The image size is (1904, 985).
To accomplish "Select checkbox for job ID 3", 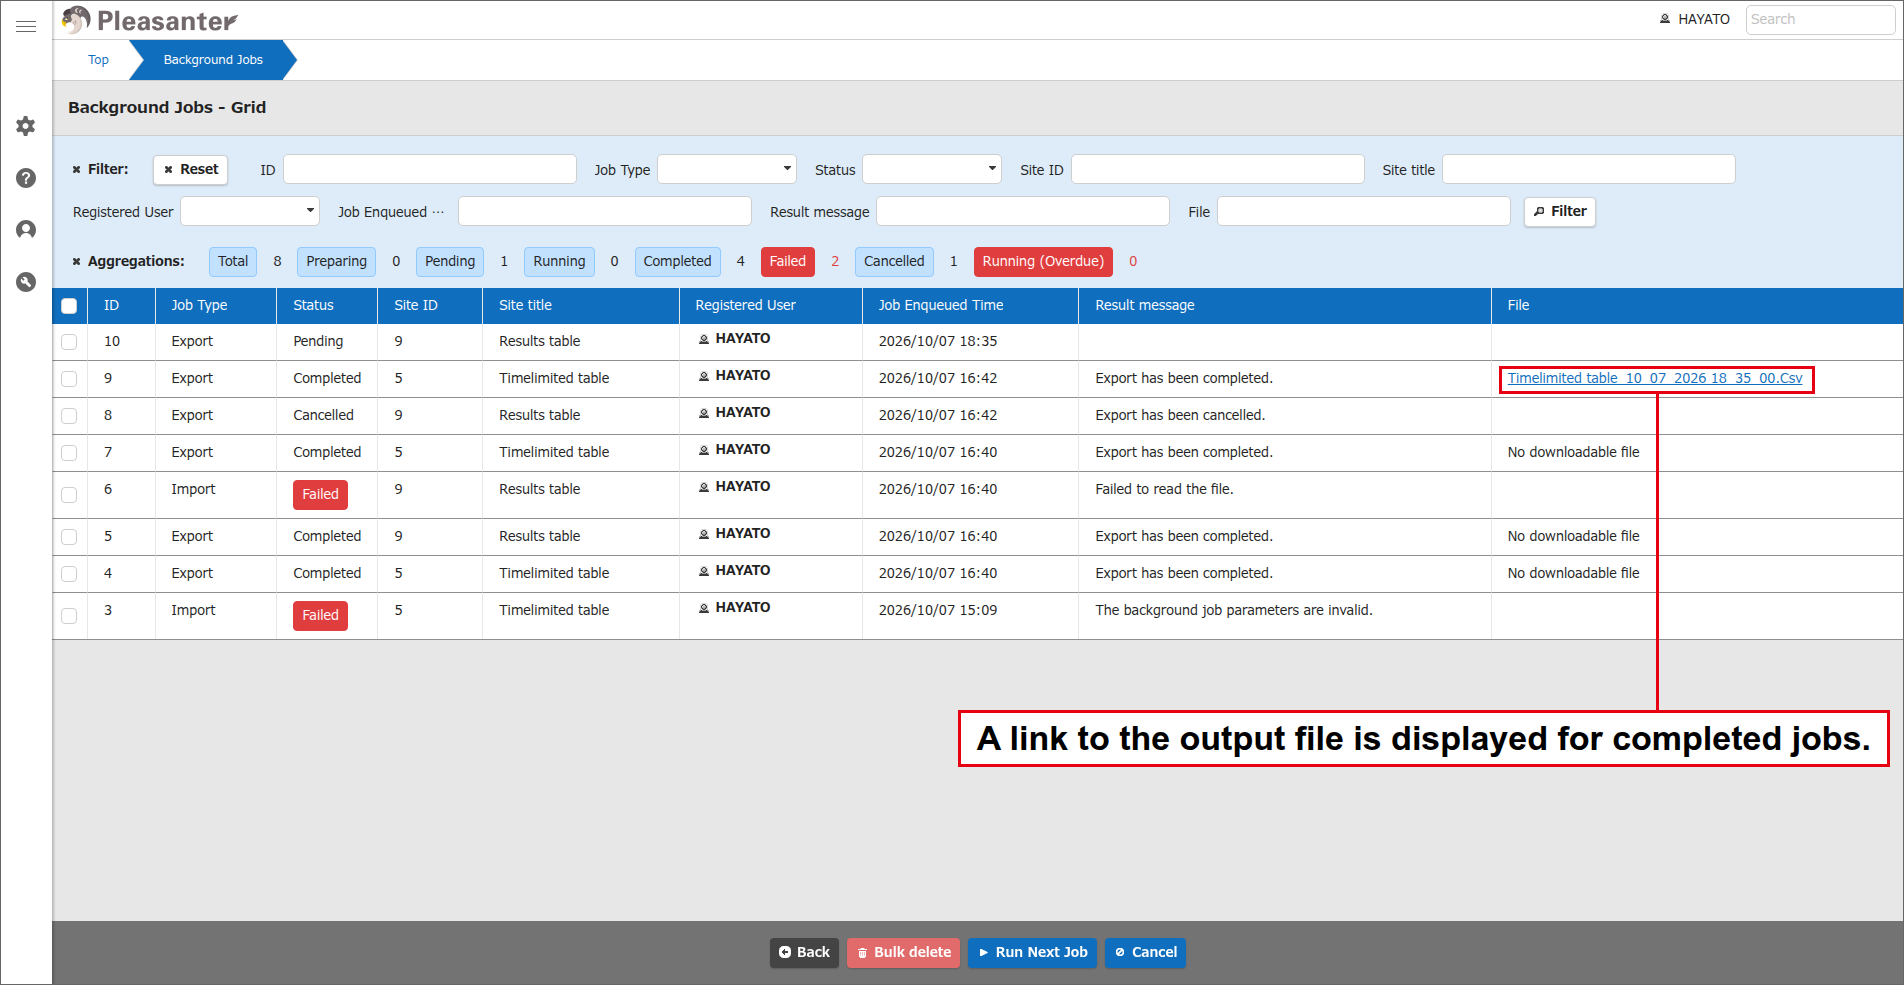I will 69,616.
